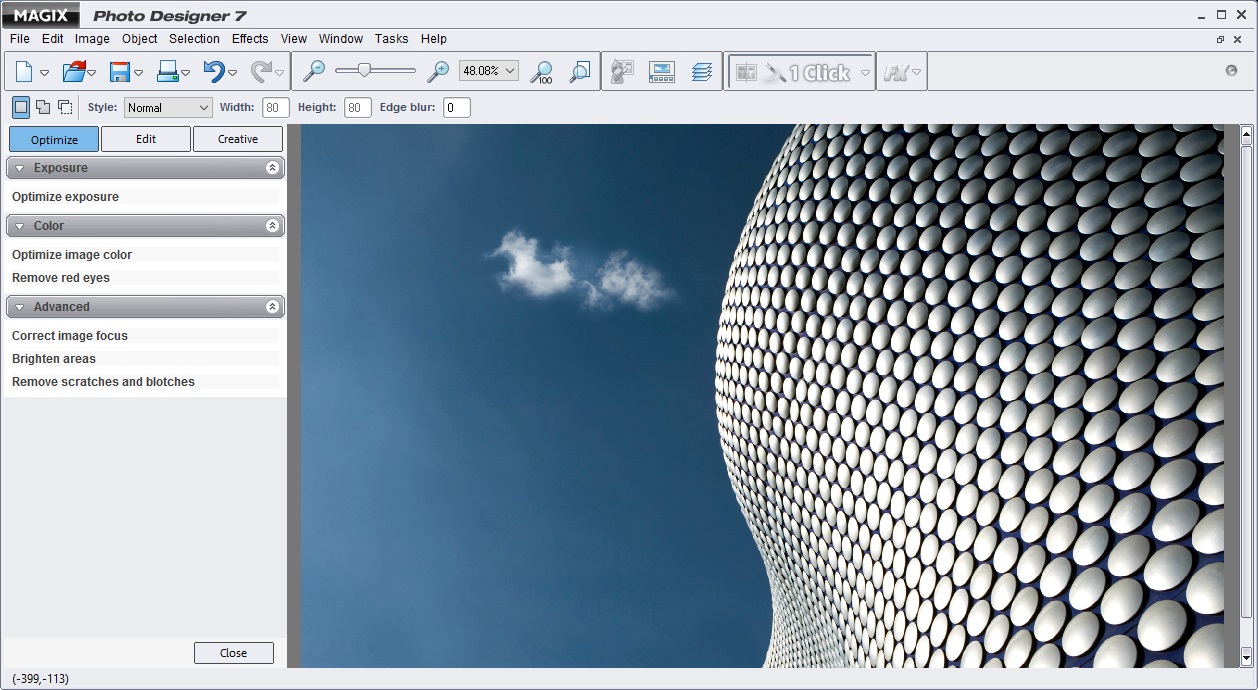
Task: Save the image with the floppy disk icon
Action: 120,72
